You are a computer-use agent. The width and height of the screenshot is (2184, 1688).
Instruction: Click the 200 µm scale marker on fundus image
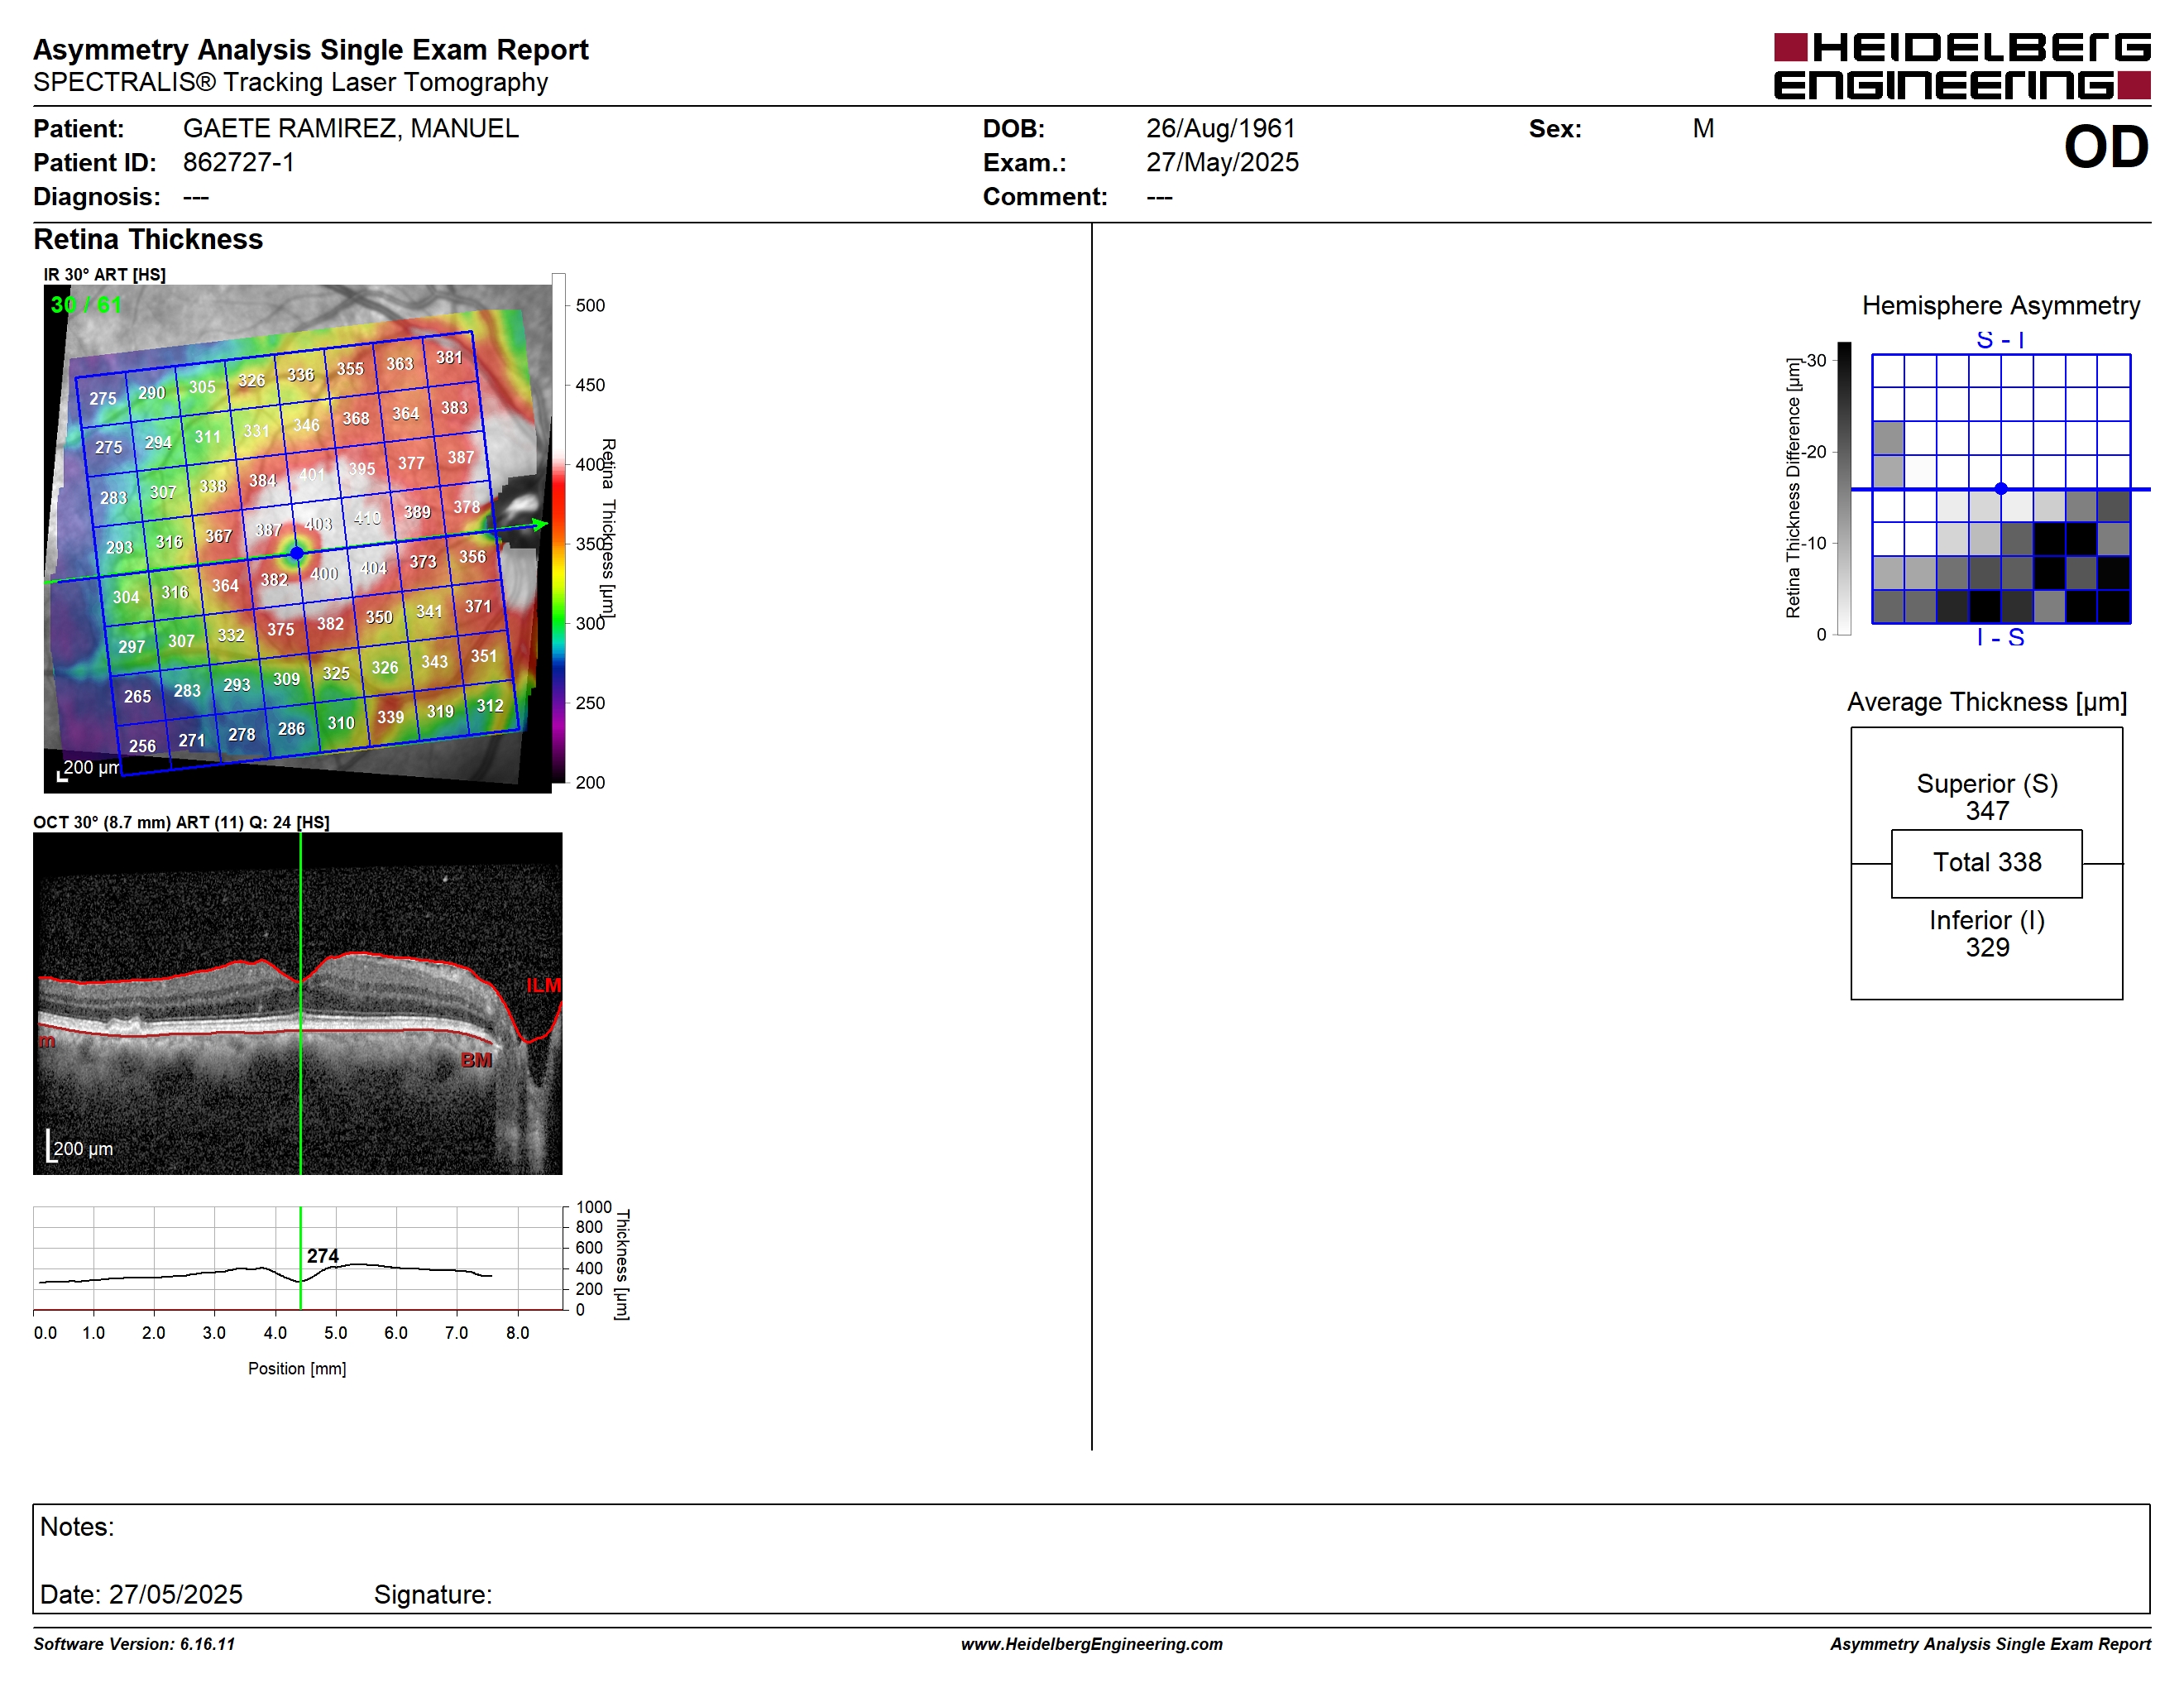pos(90,768)
